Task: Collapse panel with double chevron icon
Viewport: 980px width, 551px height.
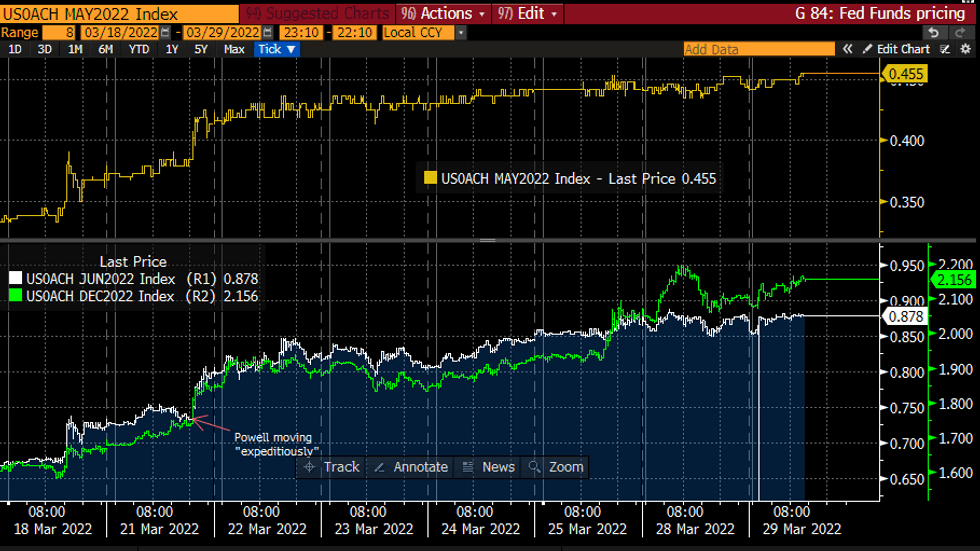Action: (847, 49)
